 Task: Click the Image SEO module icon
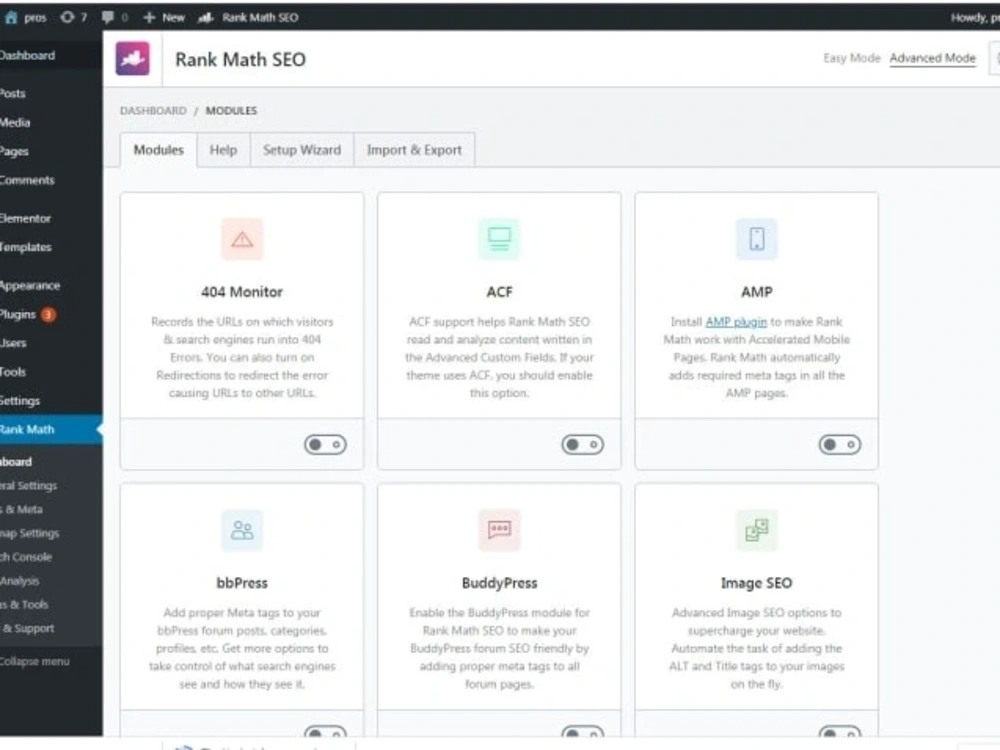(757, 530)
